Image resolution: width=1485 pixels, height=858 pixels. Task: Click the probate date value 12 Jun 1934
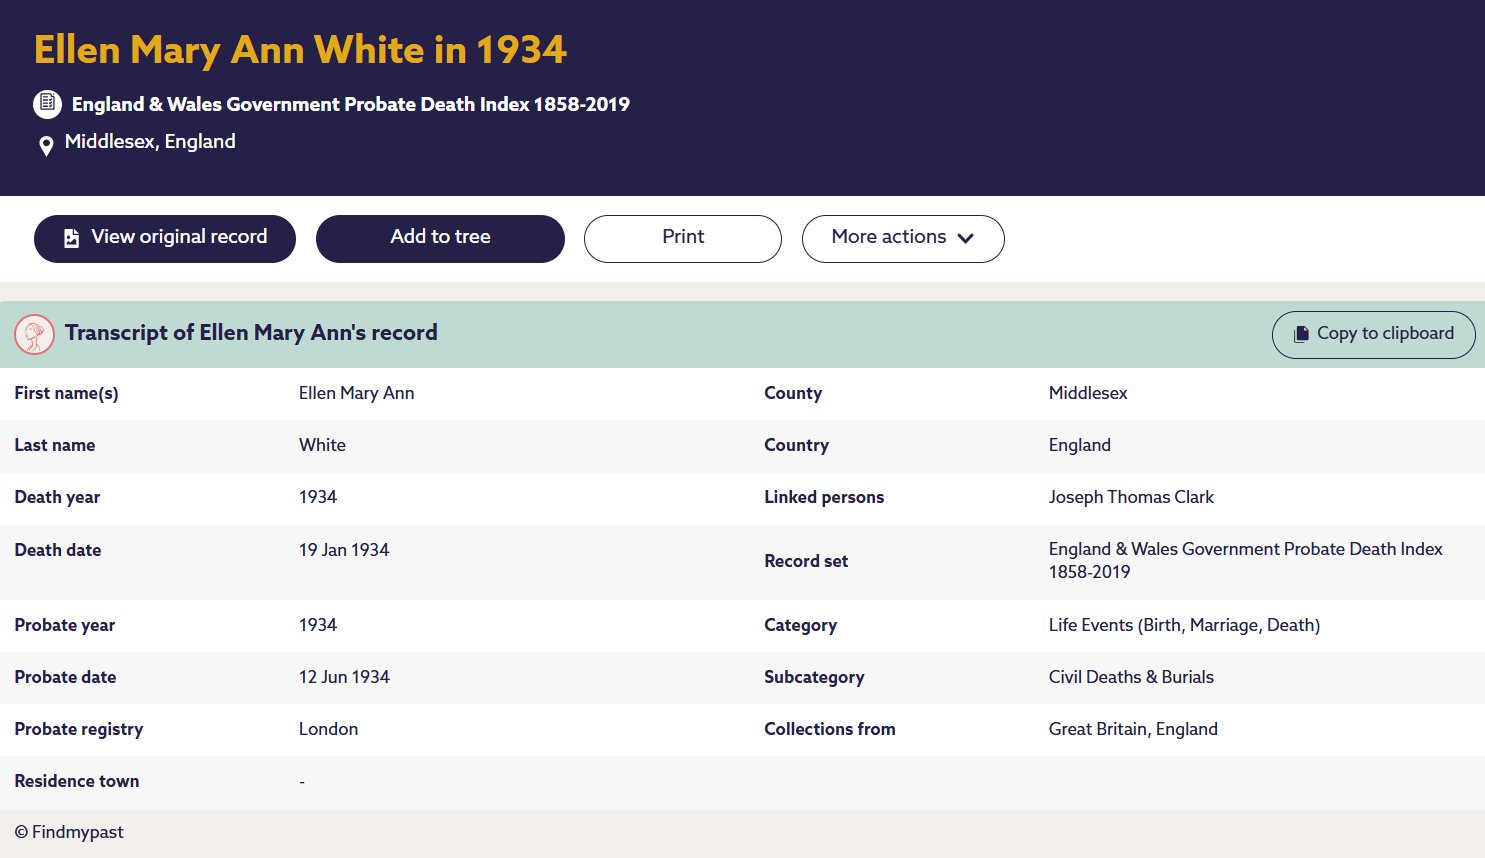344,677
